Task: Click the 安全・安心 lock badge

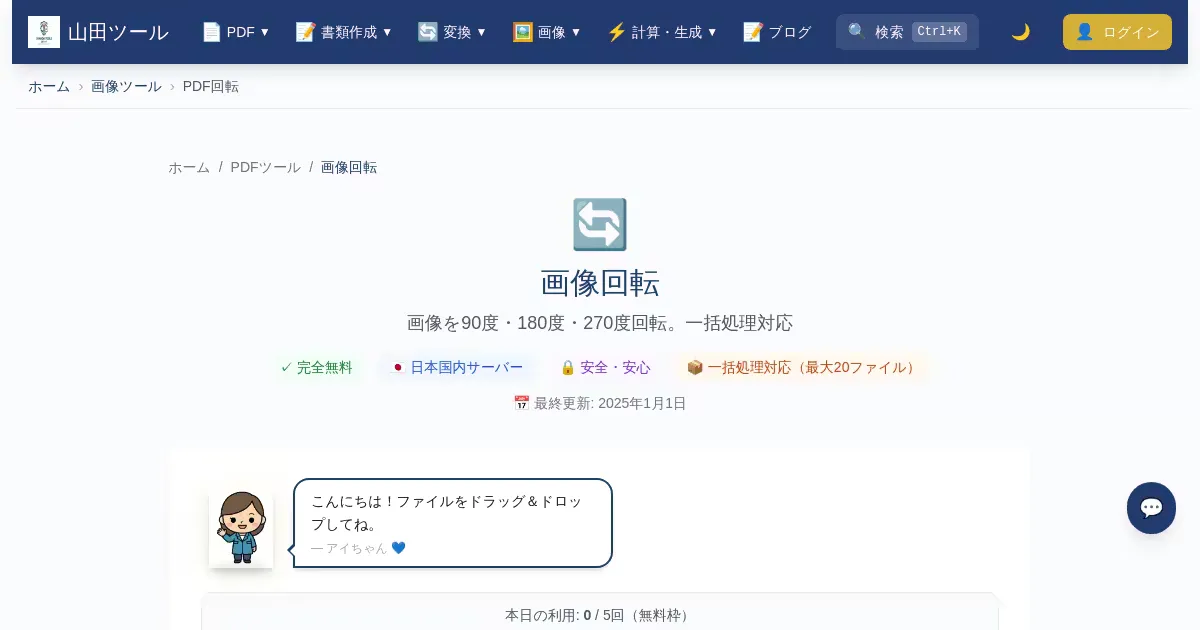Action: [x=605, y=367]
